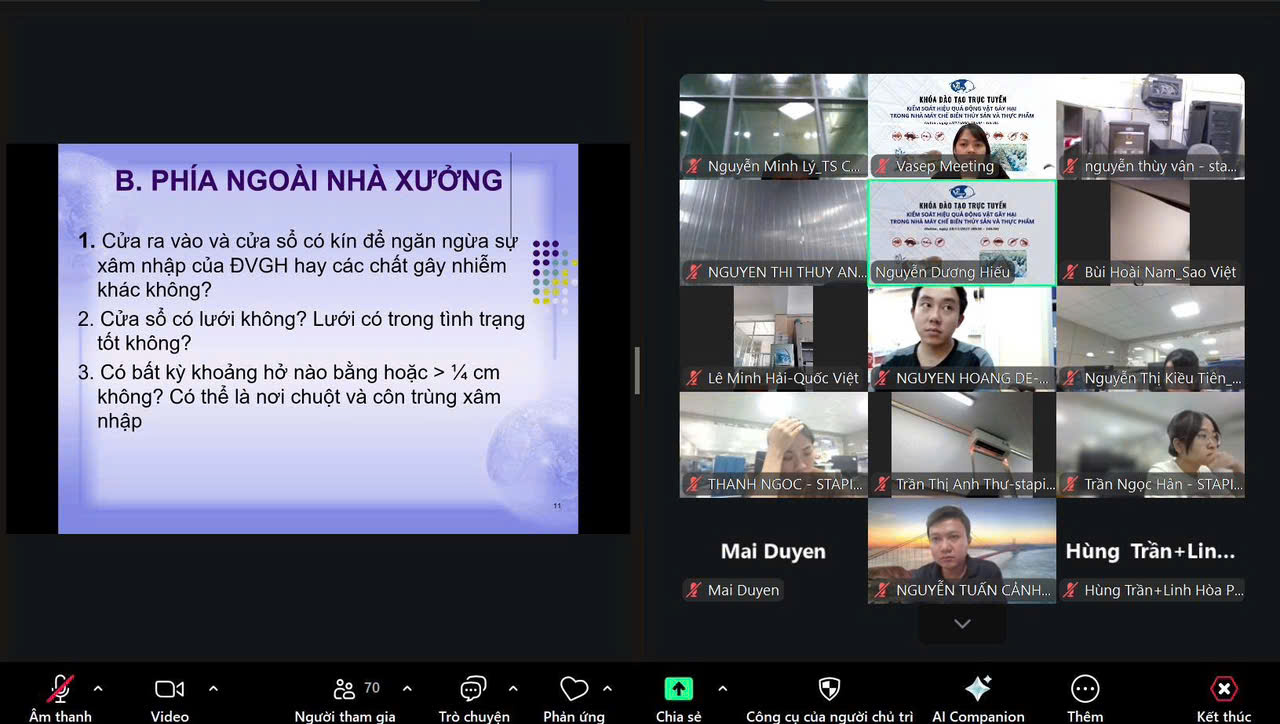Screen dimensions: 1280x724
Task: Open Thêm more options icon
Action: [x=1085, y=689]
